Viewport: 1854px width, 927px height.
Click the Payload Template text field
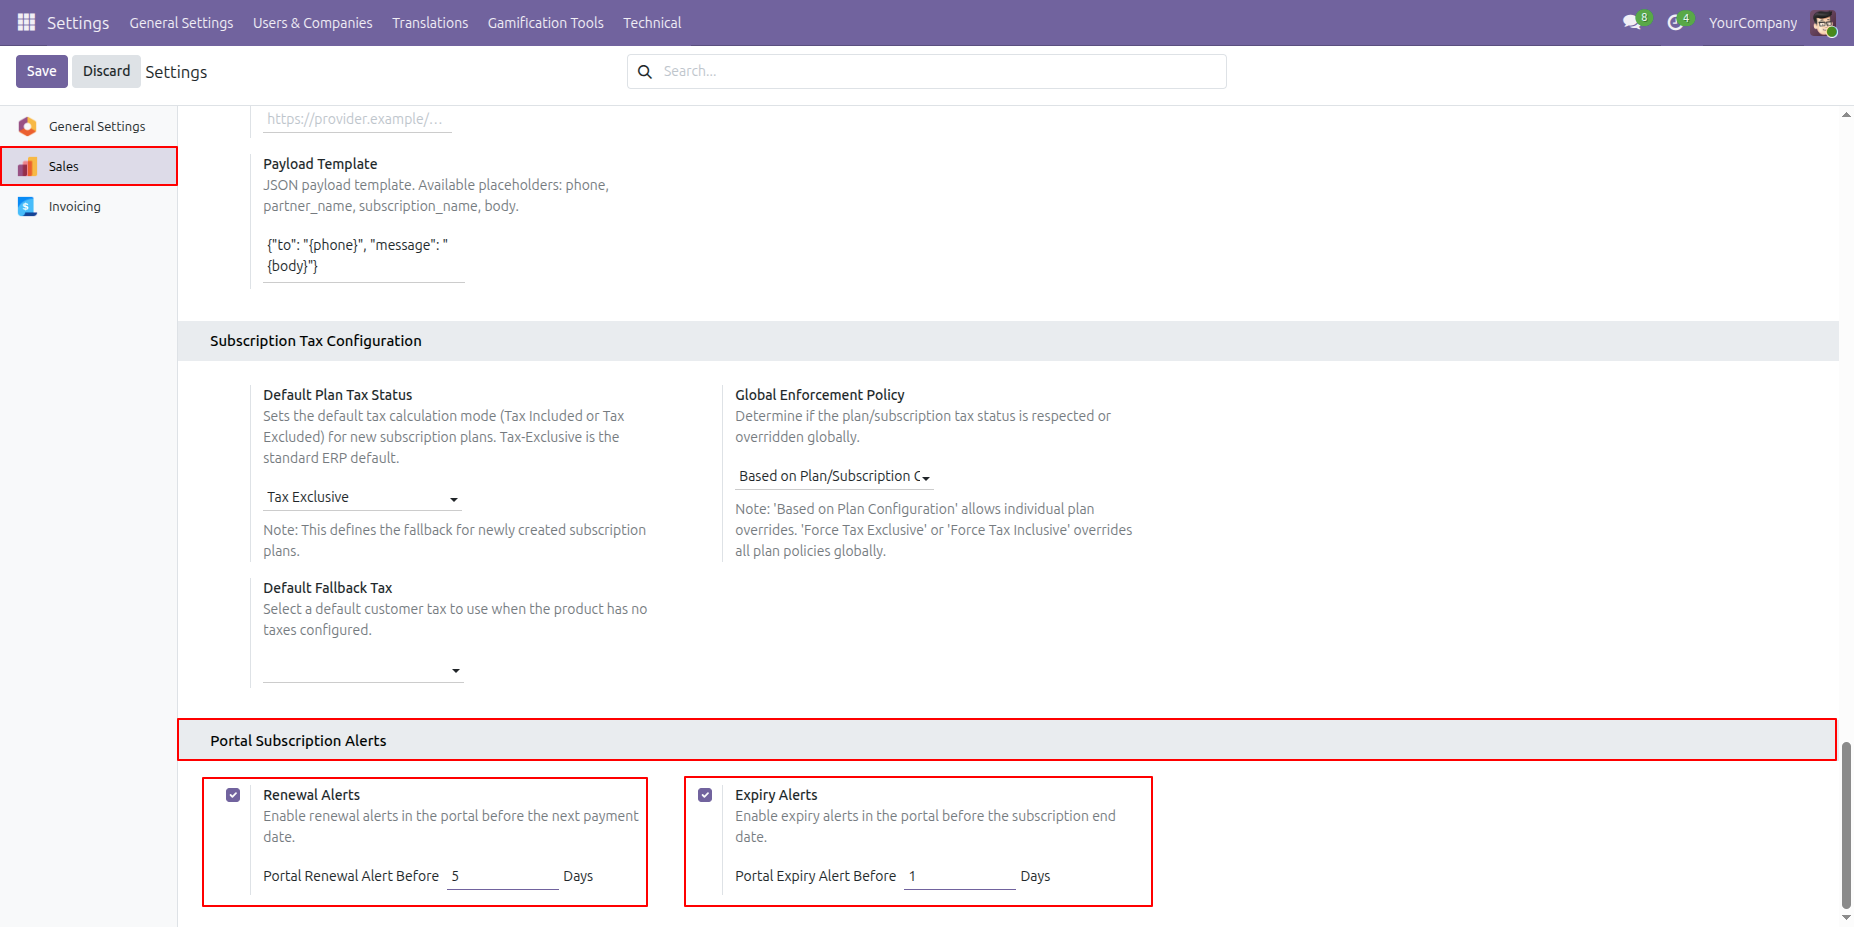tap(363, 256)
